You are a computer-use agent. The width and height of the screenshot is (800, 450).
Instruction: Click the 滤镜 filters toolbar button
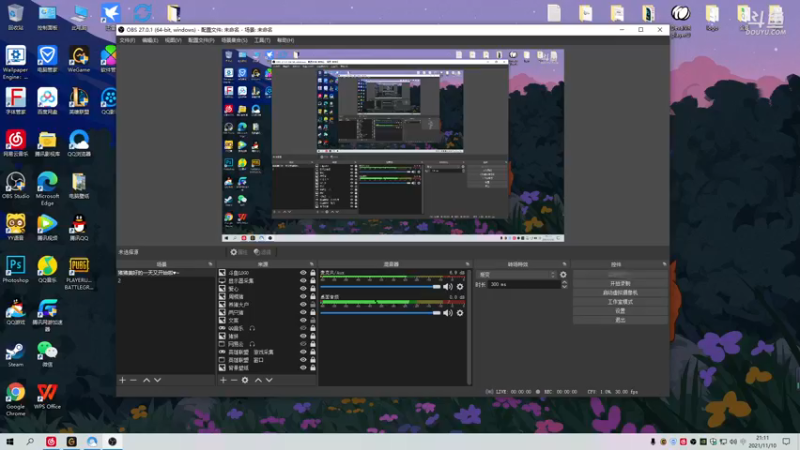pyautogui.click(x=263, y=252)
